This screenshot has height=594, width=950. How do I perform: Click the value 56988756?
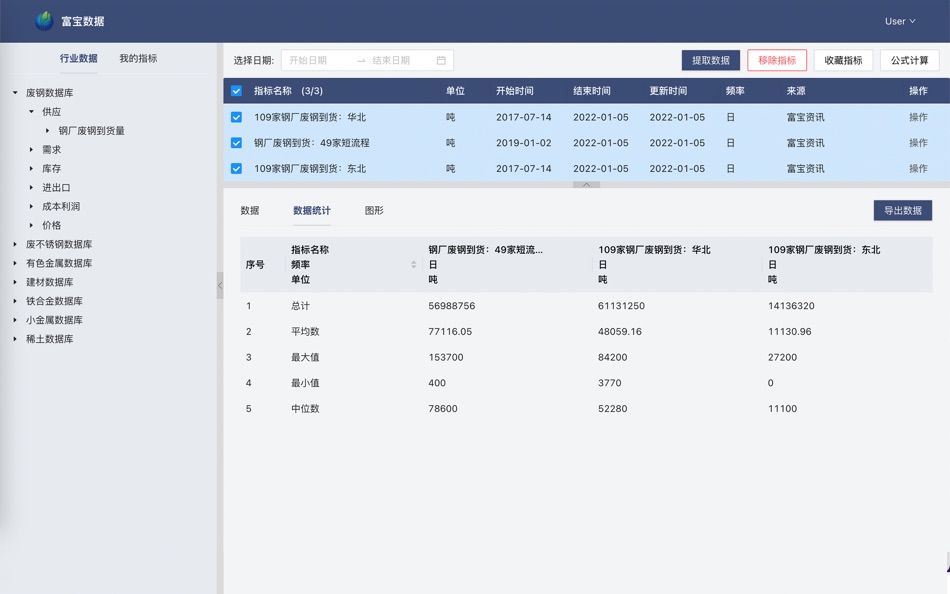coord(452,305)
